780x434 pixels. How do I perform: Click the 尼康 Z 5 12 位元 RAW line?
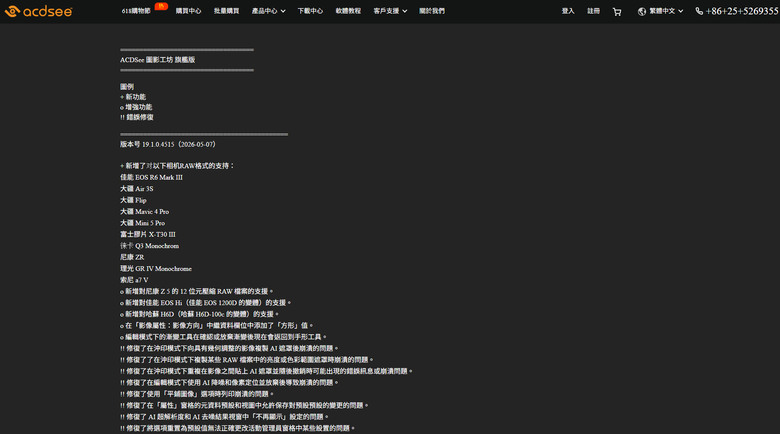[196, 291]
